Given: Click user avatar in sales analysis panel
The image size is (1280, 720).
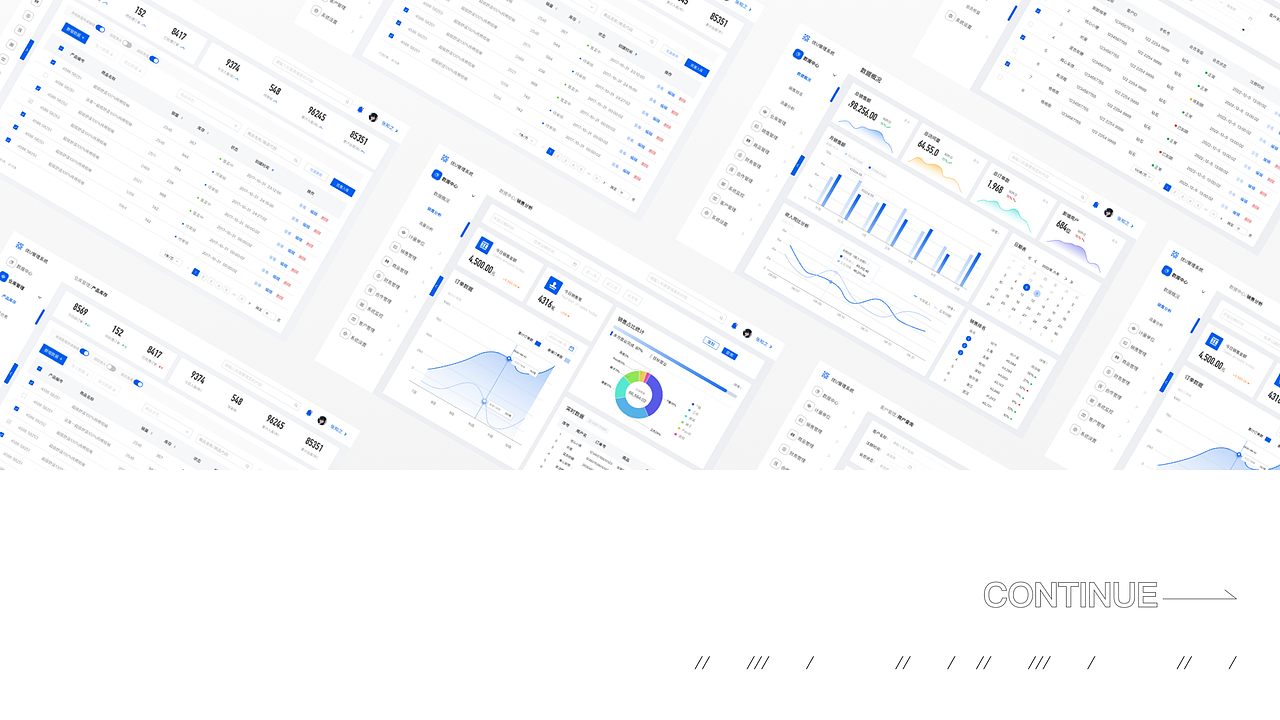Looking at the screenshot, I should (747, 333).
